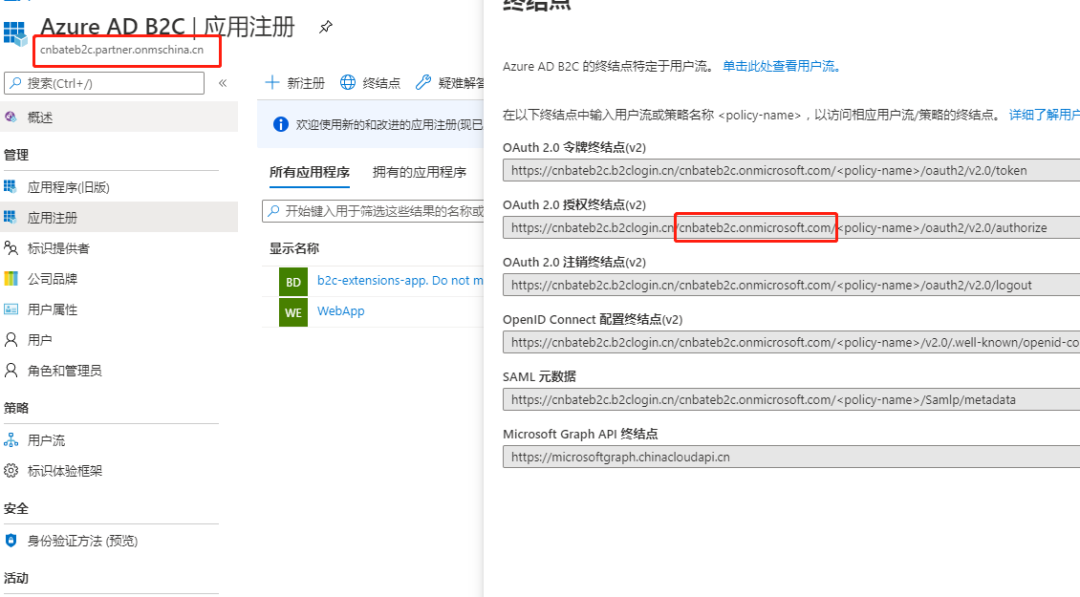Select OAuth 2.0 令牌终结点 URL field

(791, 170)
